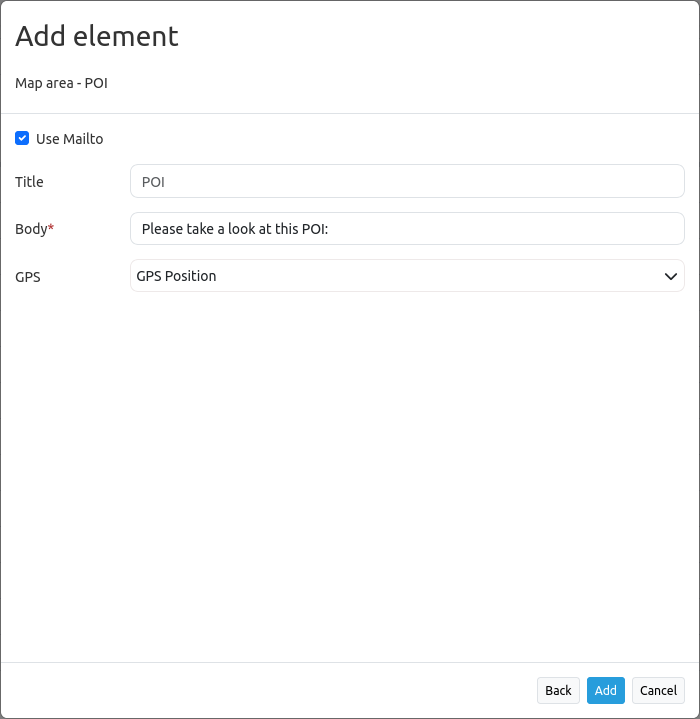
Task: Click the Add element heading
Action: pos(97,37)
